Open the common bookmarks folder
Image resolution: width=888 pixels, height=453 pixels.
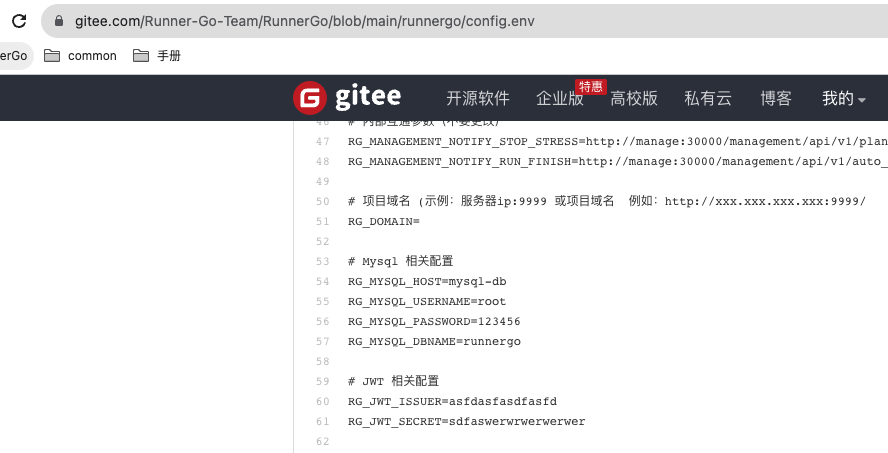click(80, 56)
